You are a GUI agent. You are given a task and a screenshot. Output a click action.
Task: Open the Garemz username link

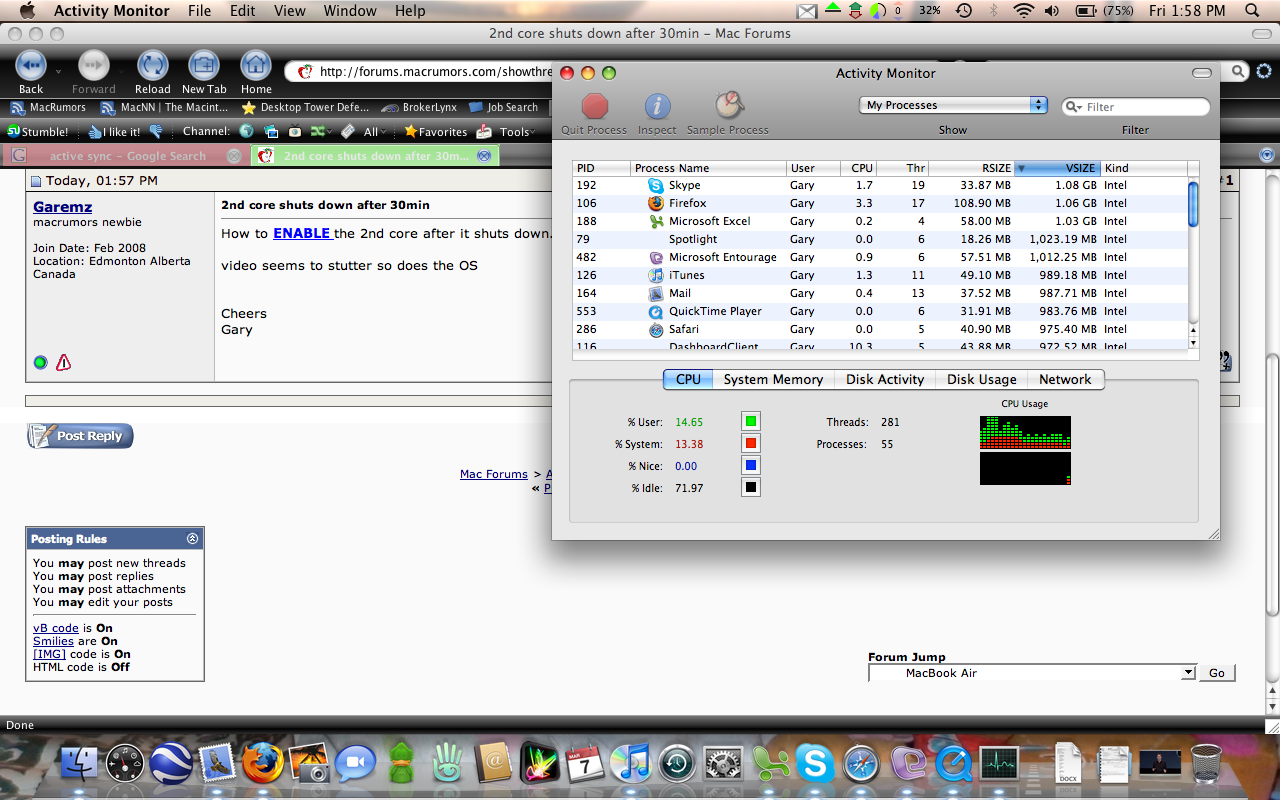coord(62,207)
